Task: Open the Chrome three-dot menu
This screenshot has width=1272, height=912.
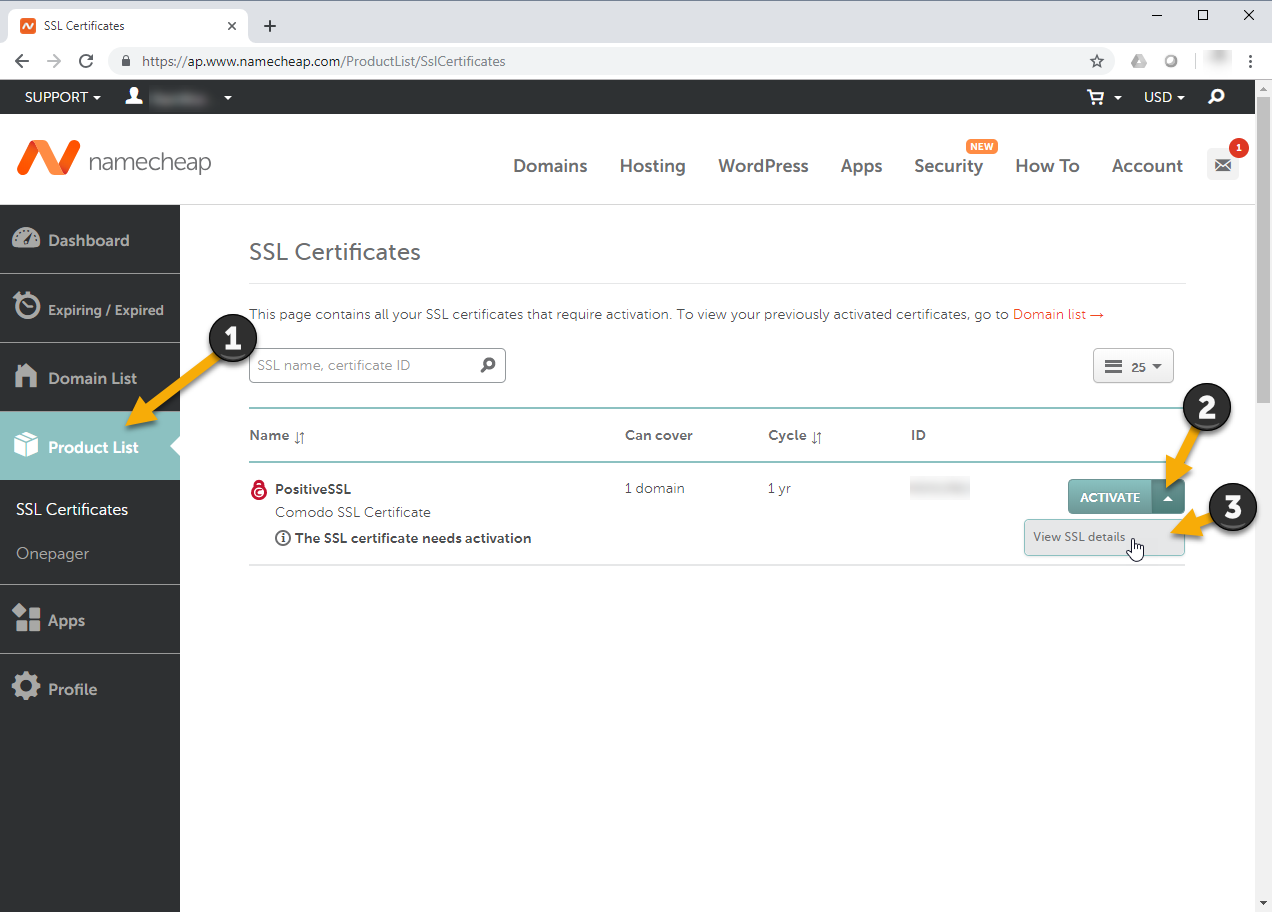Action: point(1250,61)
